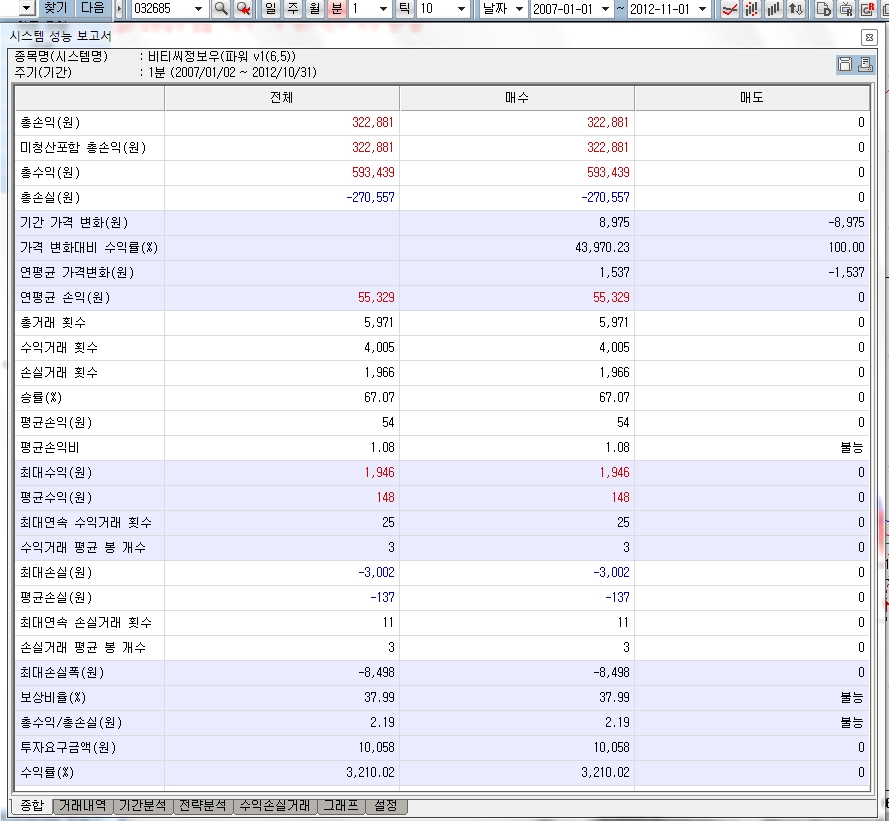This screenshot has height=821, width=889.
Task: Click the red magnifier search icon
Action: pos(243,9)
